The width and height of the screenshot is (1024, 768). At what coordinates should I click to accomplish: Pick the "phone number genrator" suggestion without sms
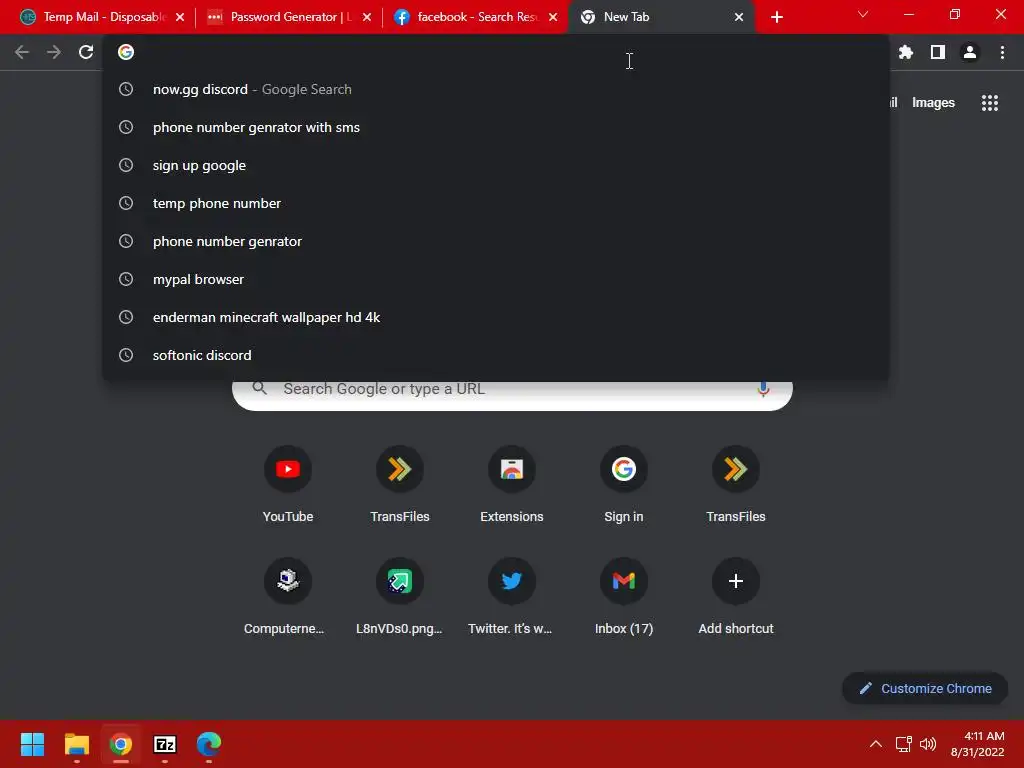(496, 241)
